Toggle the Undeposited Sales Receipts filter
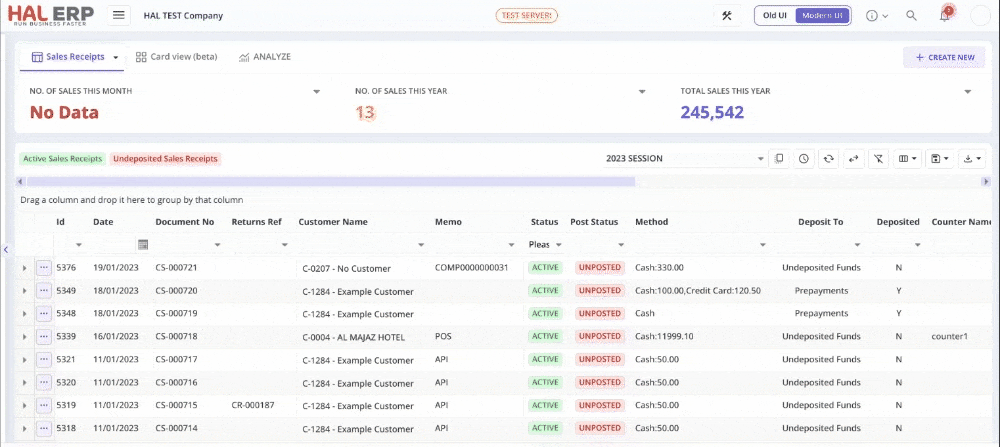 [x=165, y=159]
